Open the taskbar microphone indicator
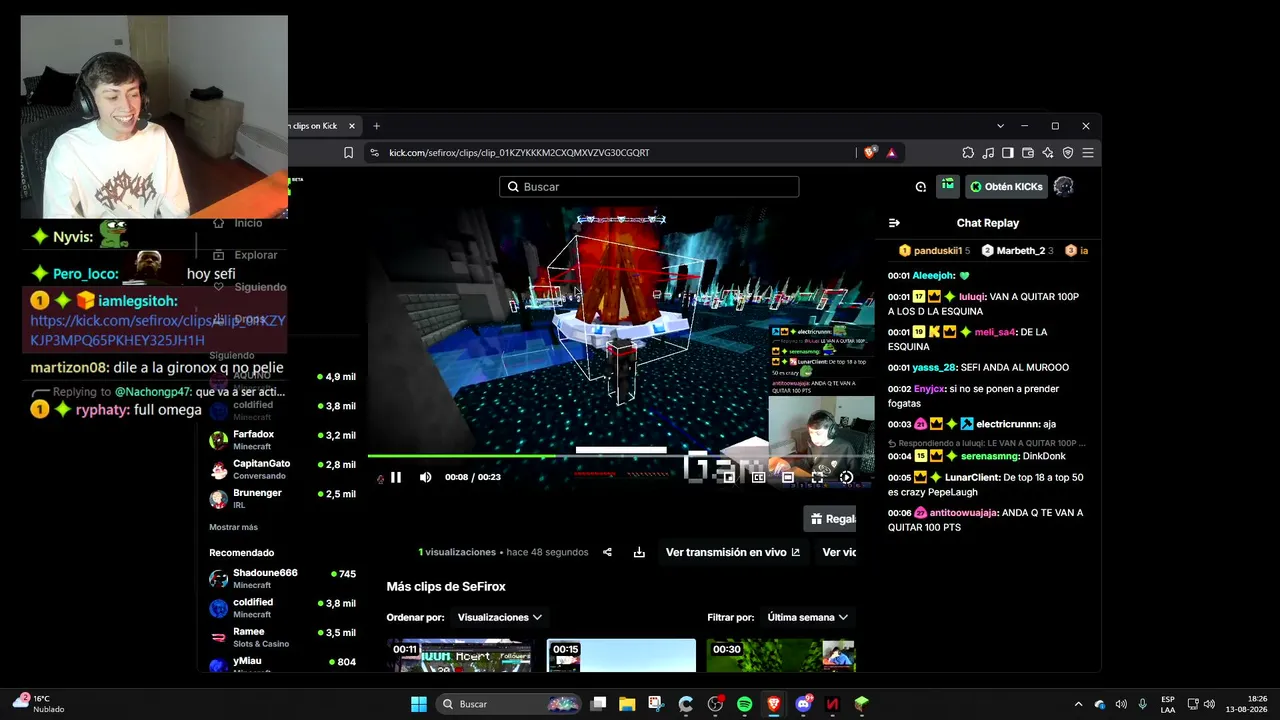 (1142, 704)
